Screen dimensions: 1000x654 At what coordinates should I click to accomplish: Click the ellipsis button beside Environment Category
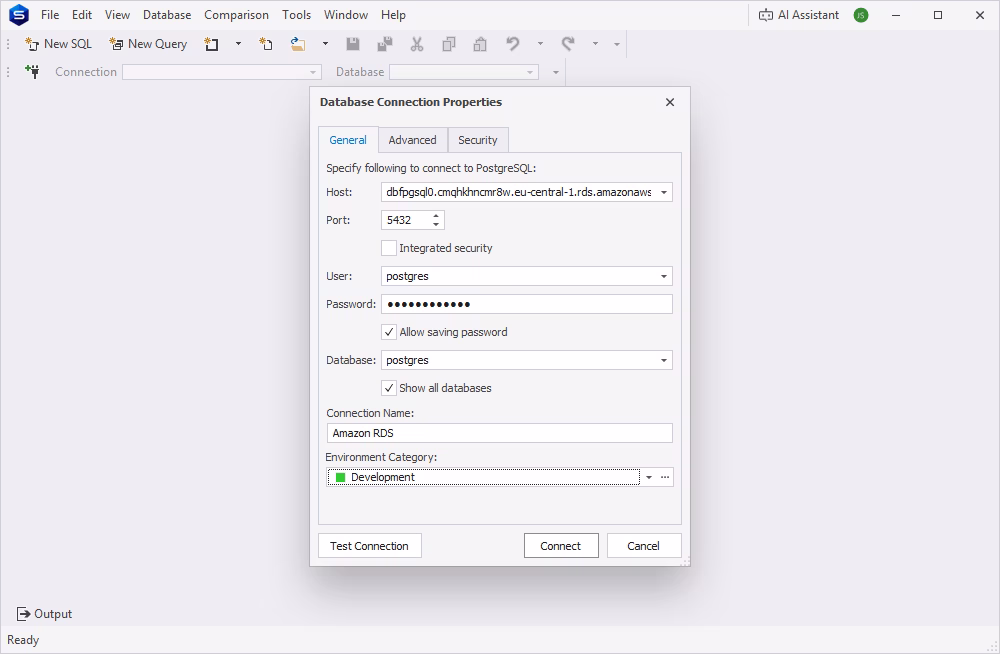tap(665, 477)
